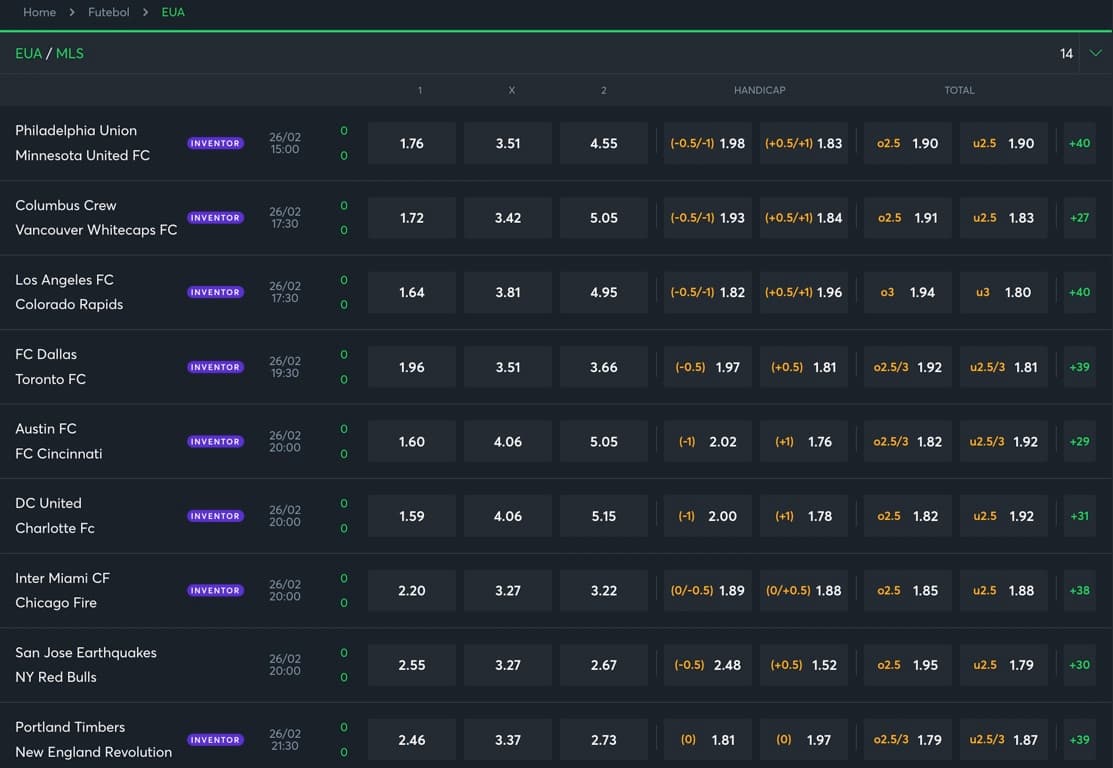Bet on Philadelphia Union win at 1.76
The width and height of the screenshot is (1113, 768).
pyautogui.click(x=412, y=143)
